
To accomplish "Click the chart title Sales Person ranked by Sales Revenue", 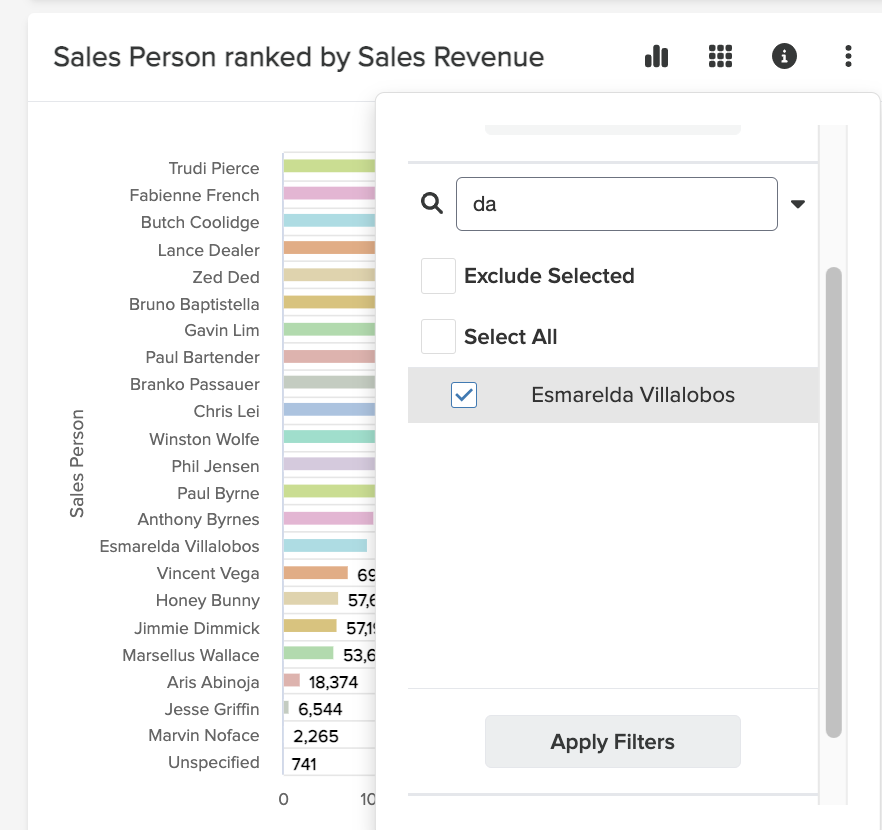I will (298, 57).
